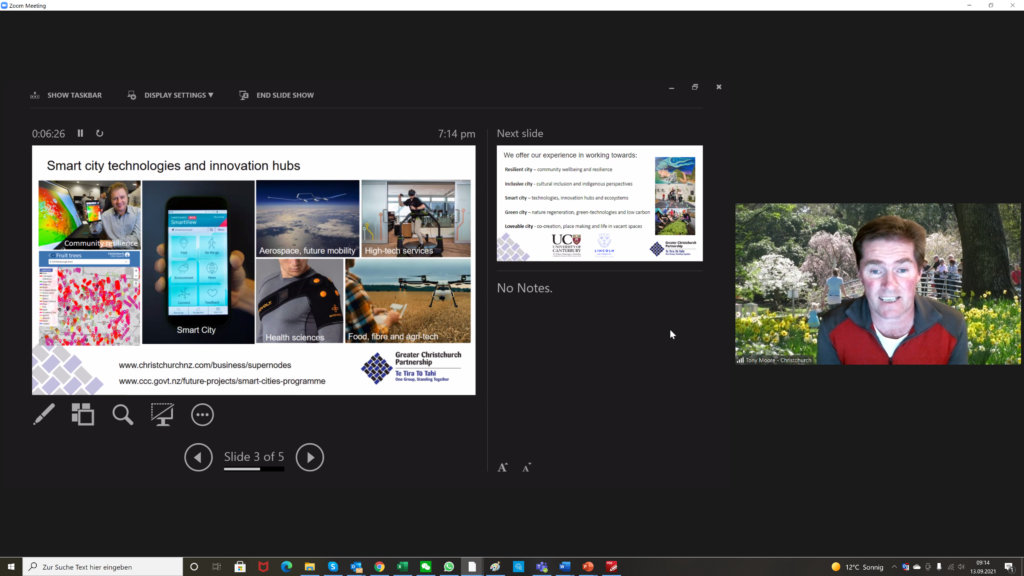Pause the presentation timer
The height and width of the screenshot is (576, 1024).
pos(81,133)
